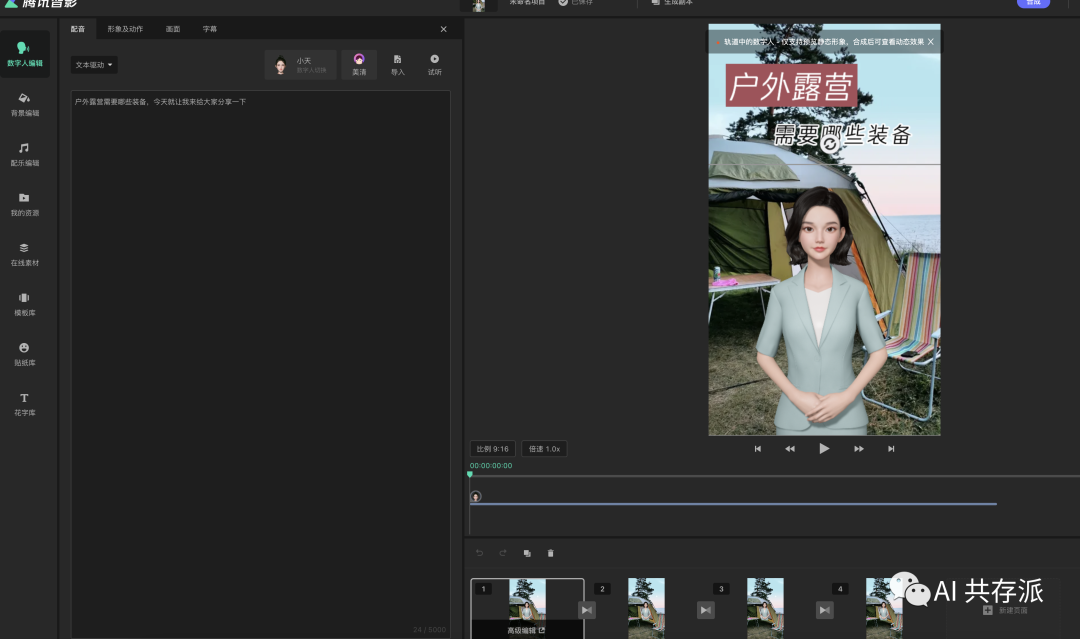This screenshot has width=1080, height=639.
Task: Open the 花字库 text styles library
Action: (x=25, y=404)
